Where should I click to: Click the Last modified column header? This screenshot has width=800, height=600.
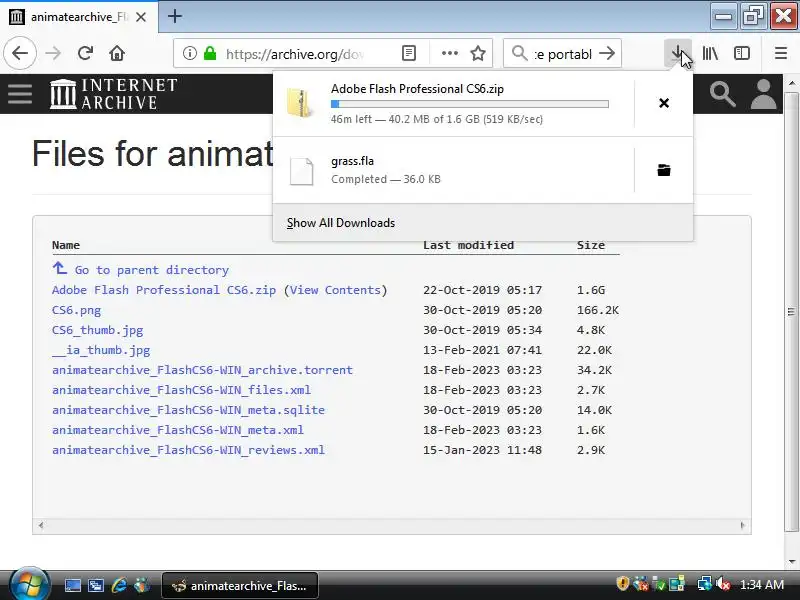[x=468, y=245]
